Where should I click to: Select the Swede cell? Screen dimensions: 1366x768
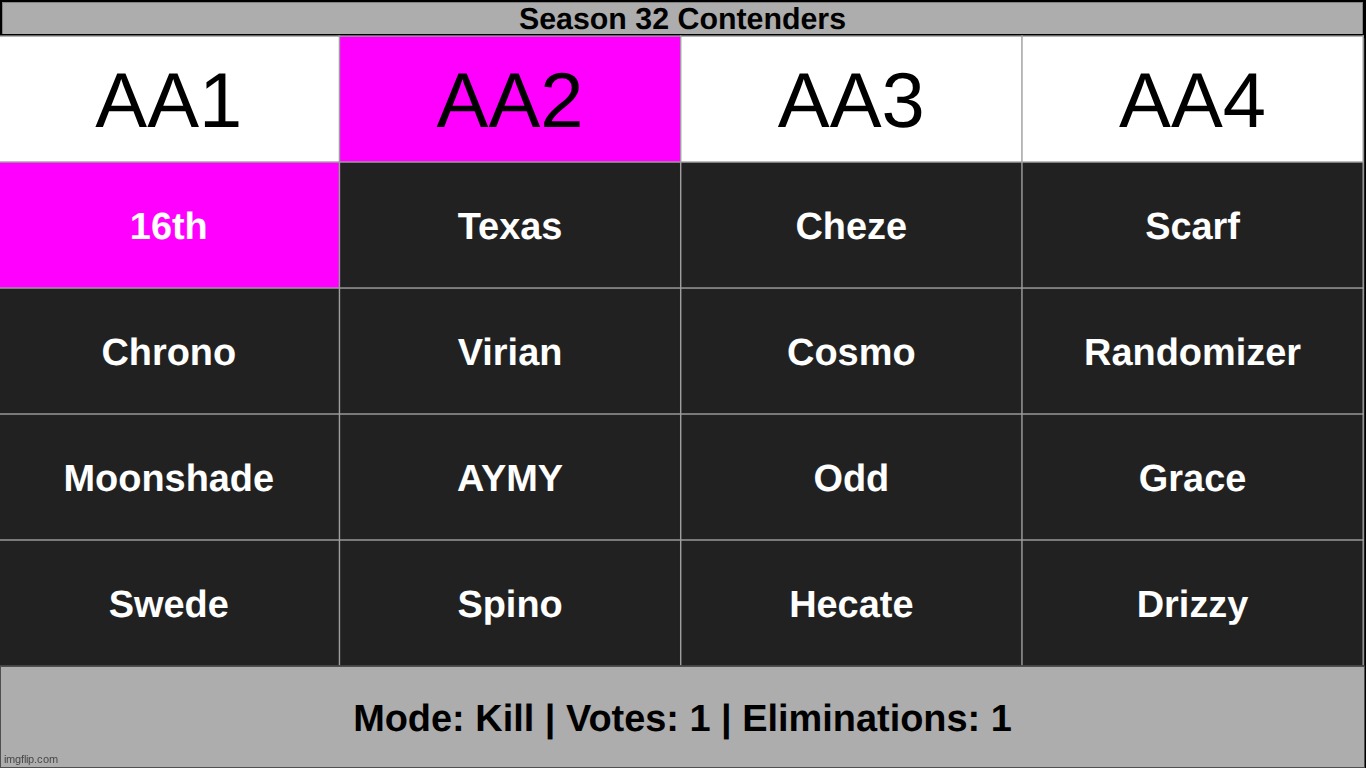click(x=169, y=604)
